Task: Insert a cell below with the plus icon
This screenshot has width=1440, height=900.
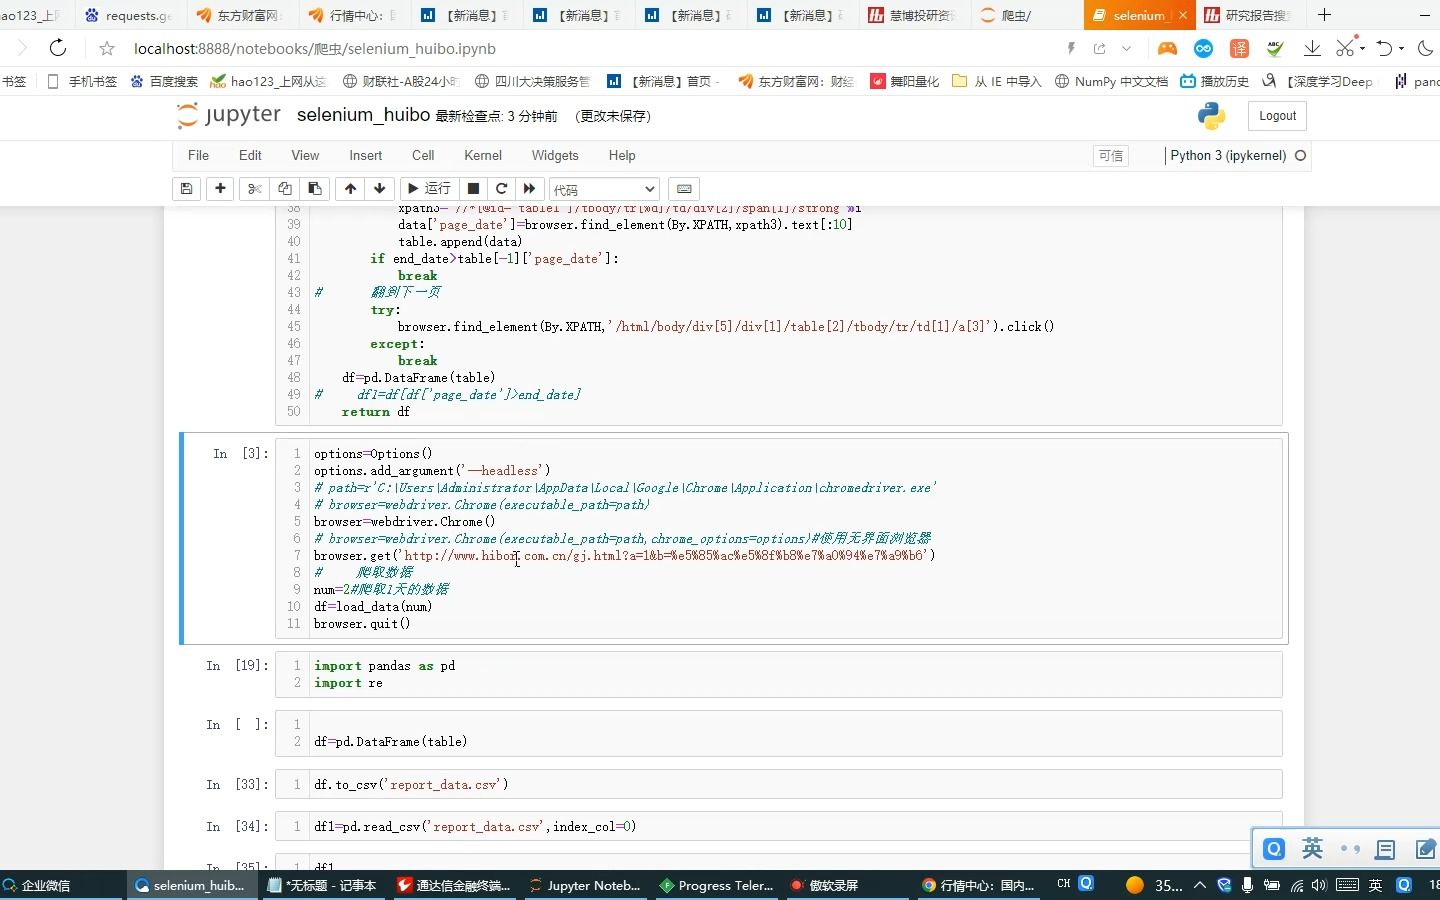Action: 220,189
